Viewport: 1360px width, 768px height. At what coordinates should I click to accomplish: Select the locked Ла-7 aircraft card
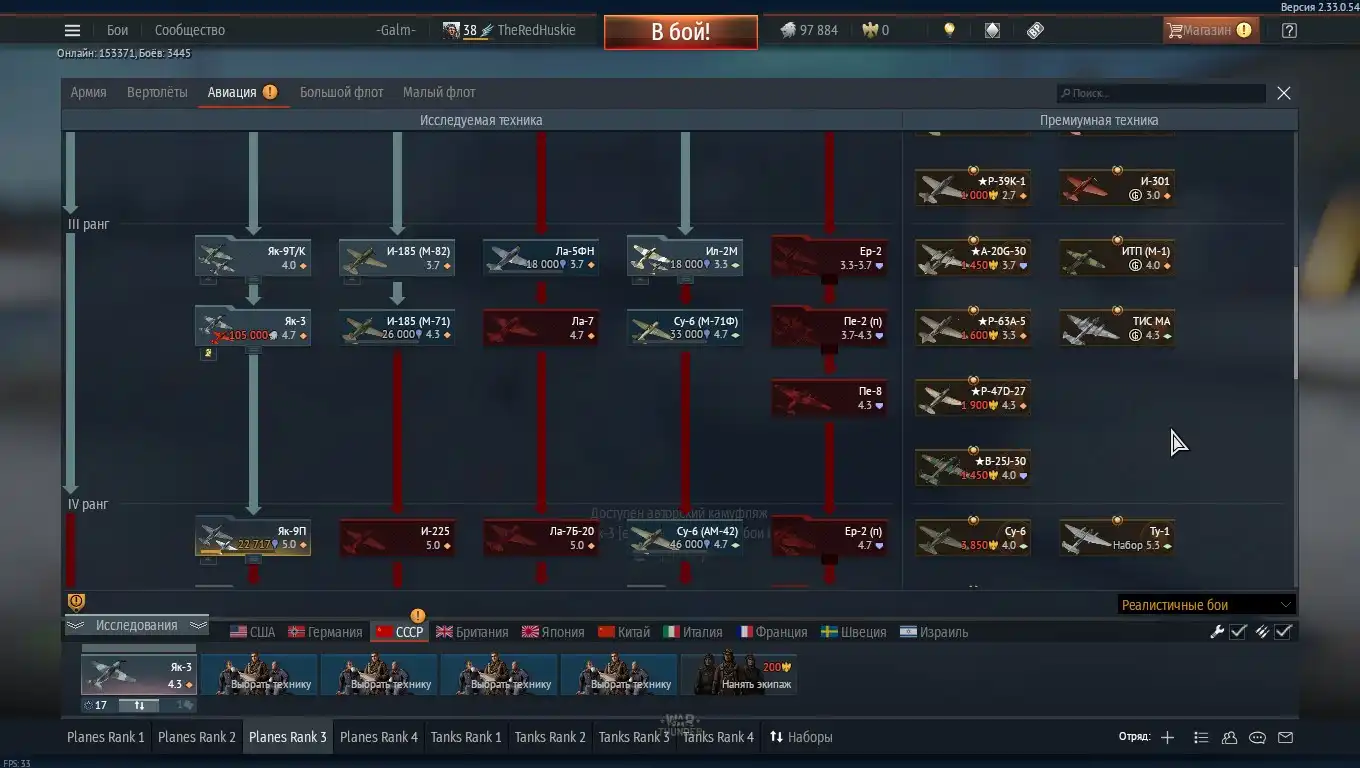(541, 327)
